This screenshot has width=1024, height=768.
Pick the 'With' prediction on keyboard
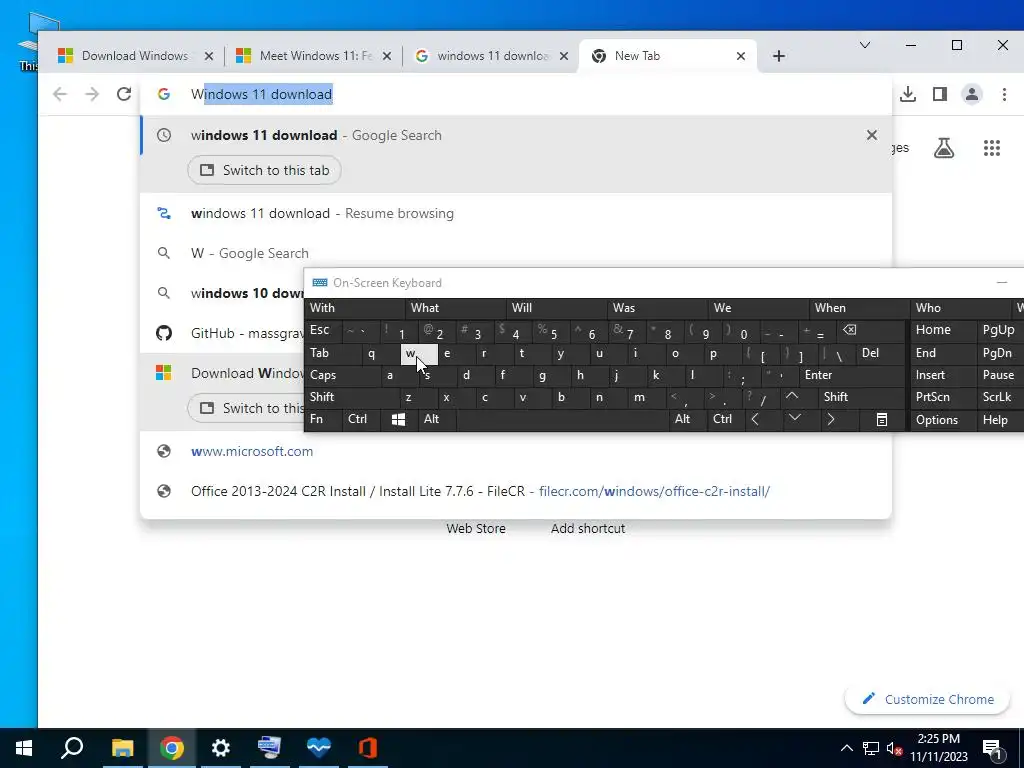(355, 308)
